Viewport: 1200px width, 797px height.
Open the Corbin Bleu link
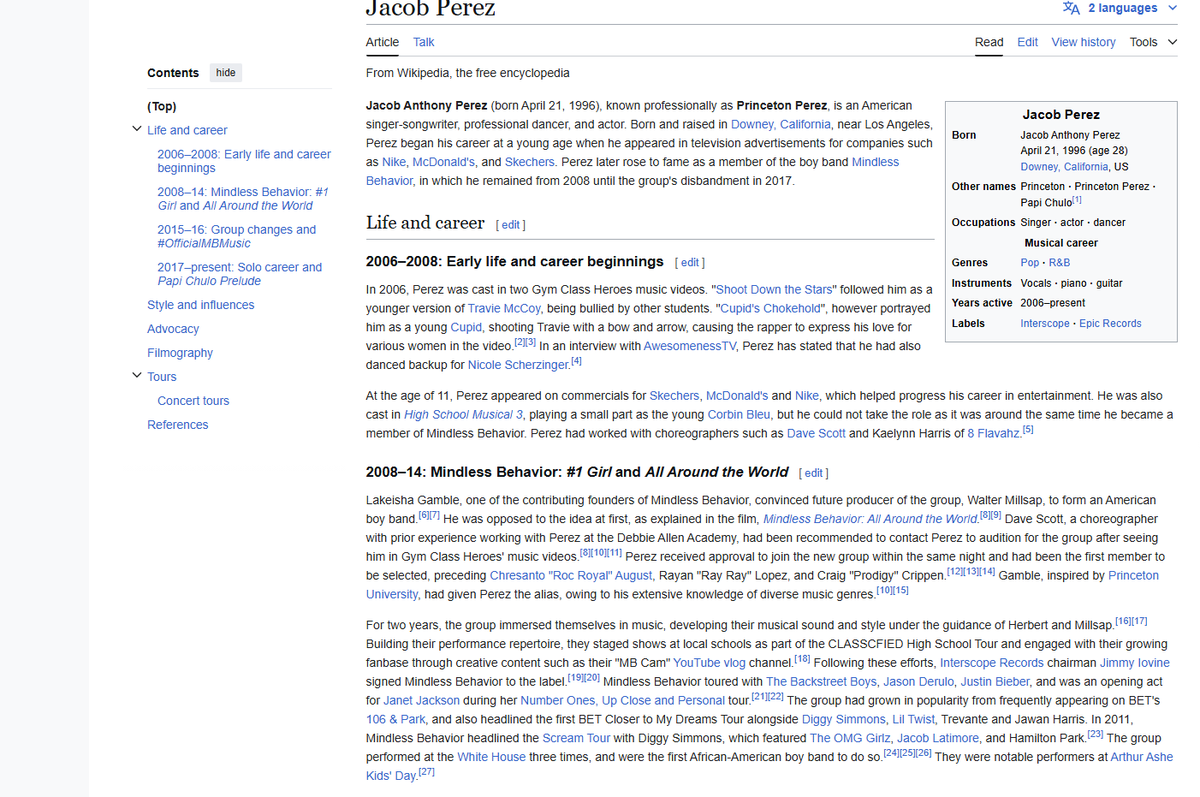tap(739, 414)
